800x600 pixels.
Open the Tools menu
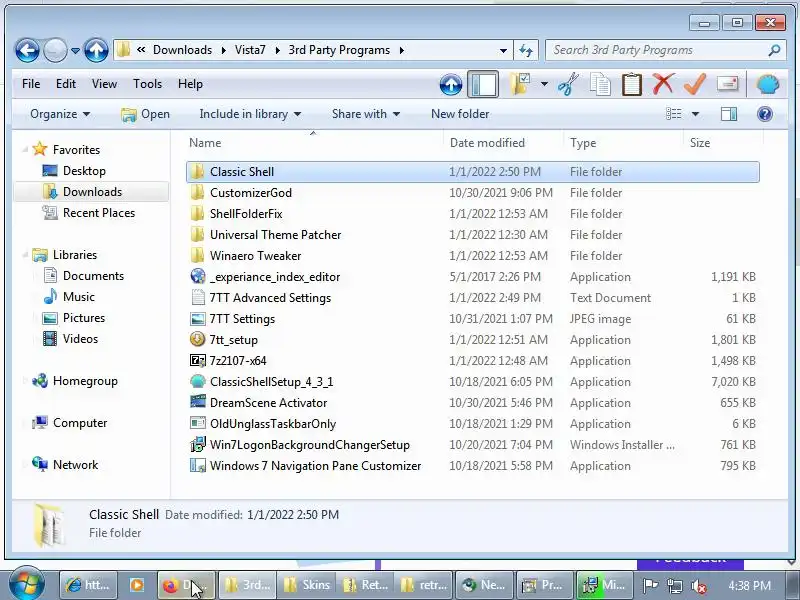pyautogui.click(x=147, y=84)
